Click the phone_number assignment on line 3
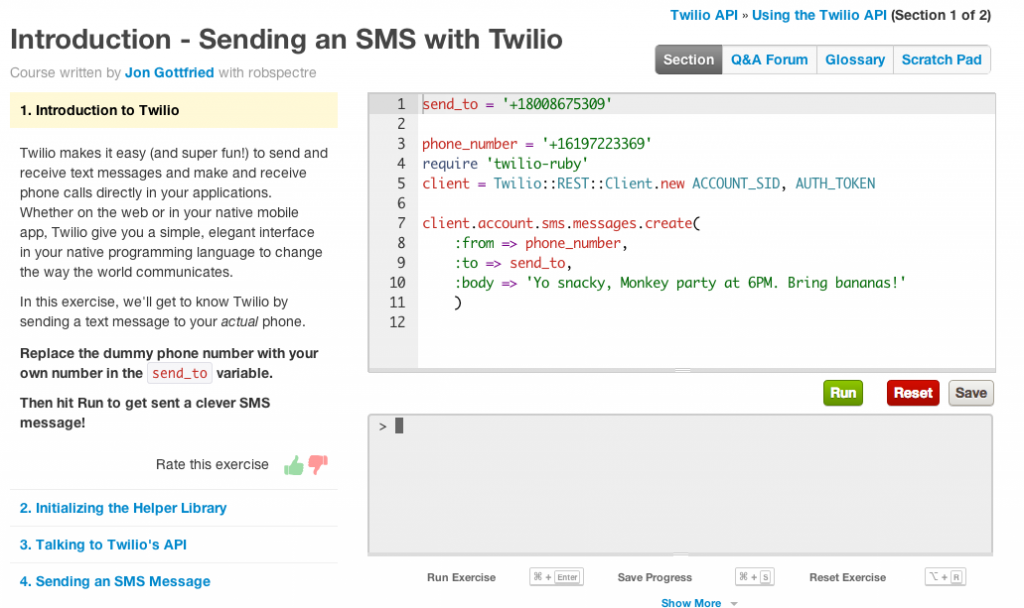The height and width of the screenshot is (608, 1024). [536, 144]
